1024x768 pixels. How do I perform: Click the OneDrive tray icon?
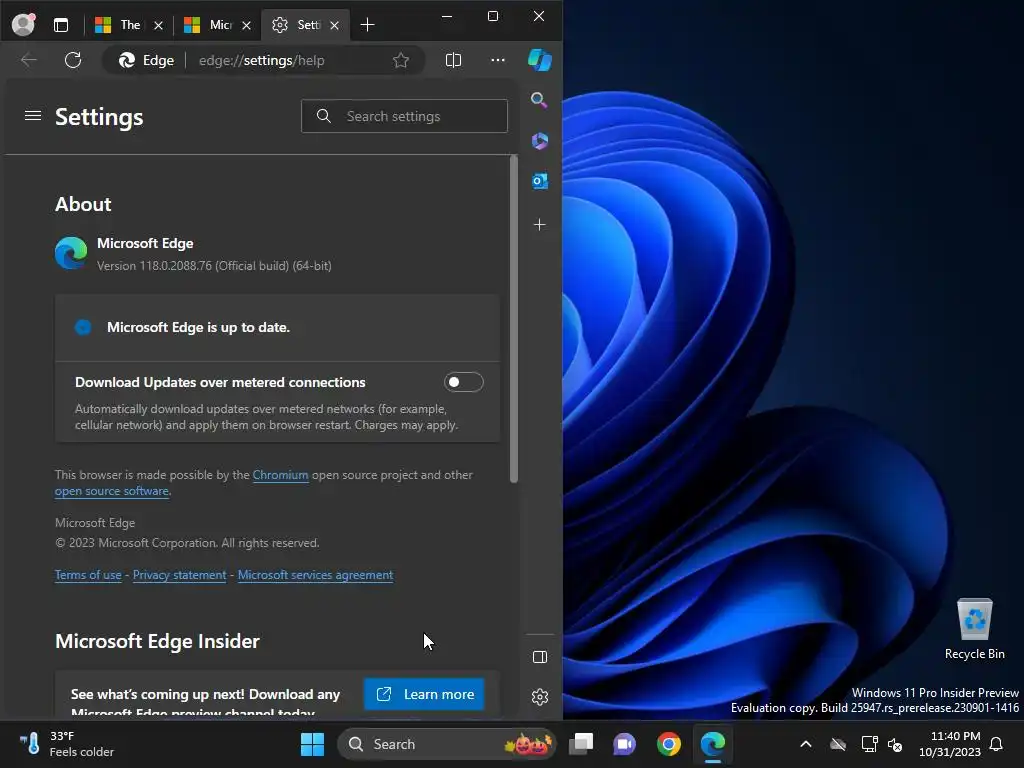(838, 744)
